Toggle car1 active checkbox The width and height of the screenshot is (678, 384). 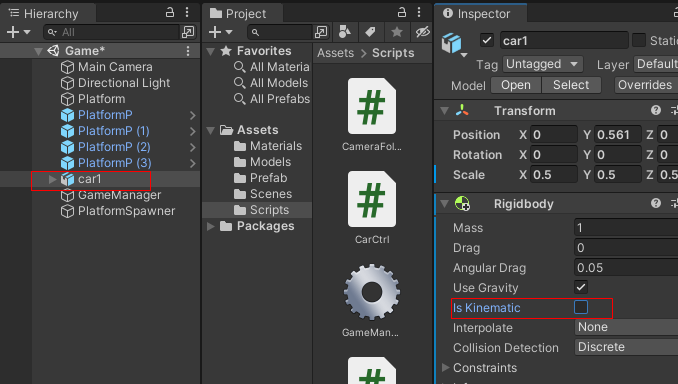point(487,40)
